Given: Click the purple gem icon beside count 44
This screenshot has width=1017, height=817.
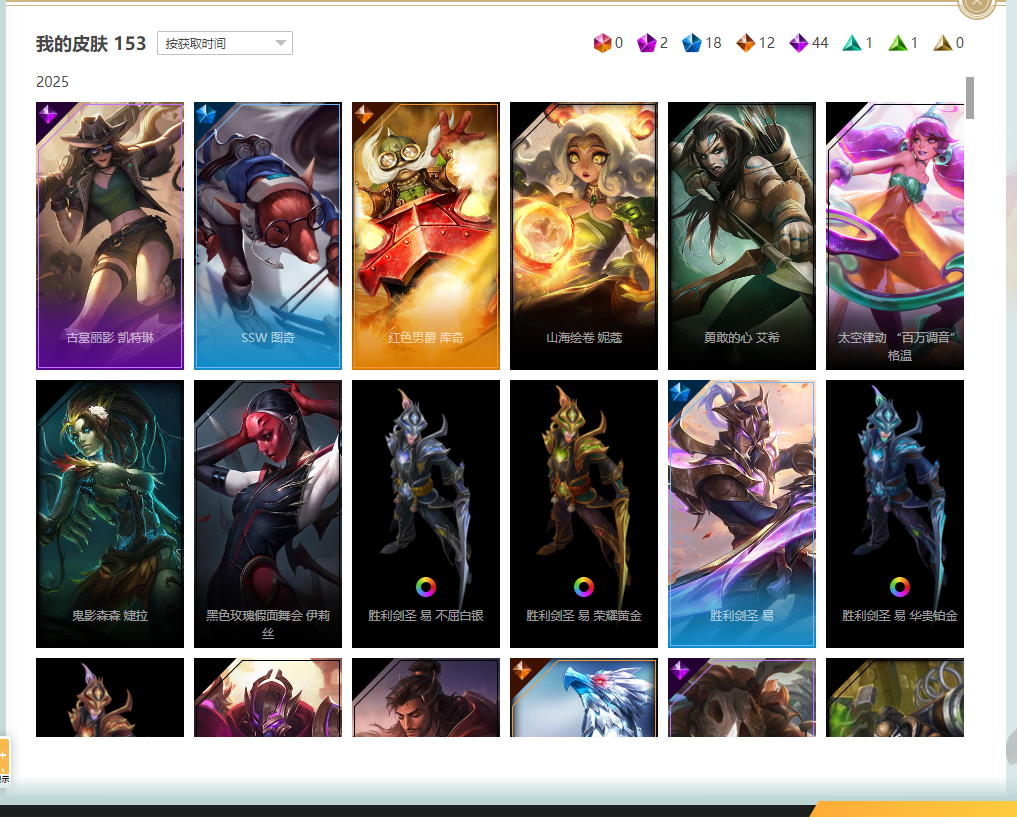Looking at the screenshot, I should click(798, 43).
